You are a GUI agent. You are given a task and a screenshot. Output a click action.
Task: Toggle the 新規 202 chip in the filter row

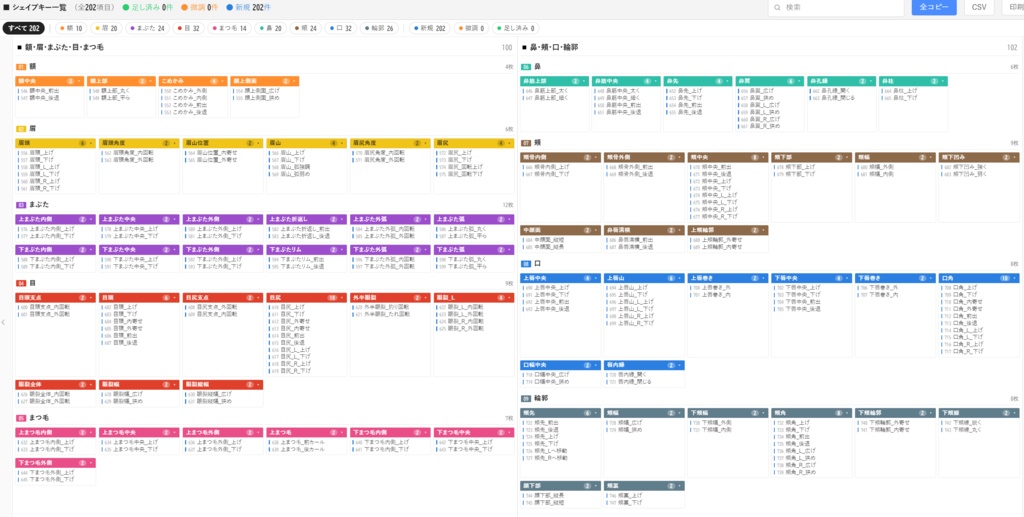tap(432, 28)
